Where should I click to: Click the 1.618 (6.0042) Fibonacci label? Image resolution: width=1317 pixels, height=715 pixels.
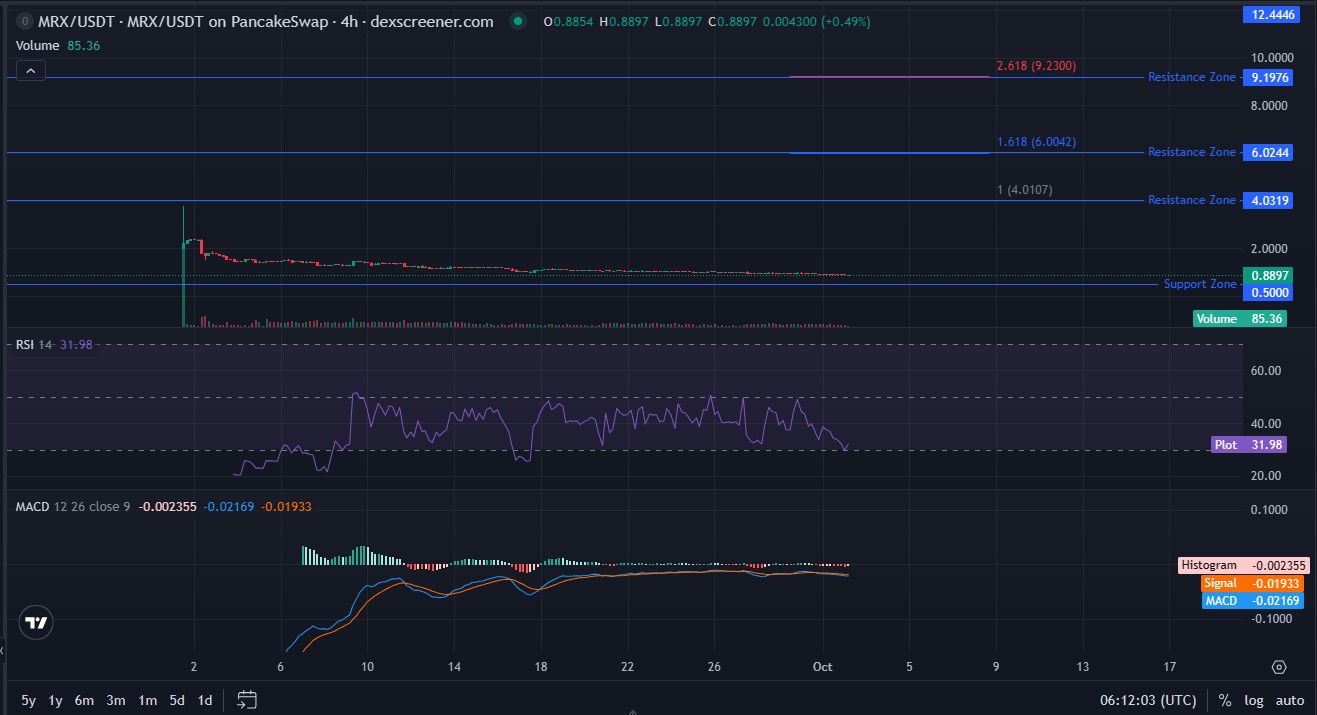point(1036,142)
